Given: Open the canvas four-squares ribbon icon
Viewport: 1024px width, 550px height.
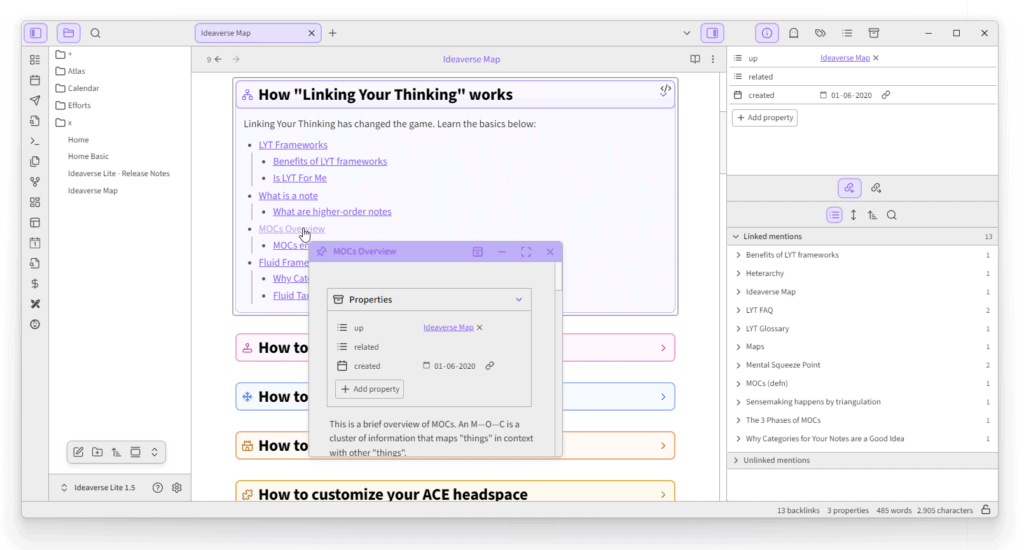Looking at the screenshot, I should click(x=35, y=202).
